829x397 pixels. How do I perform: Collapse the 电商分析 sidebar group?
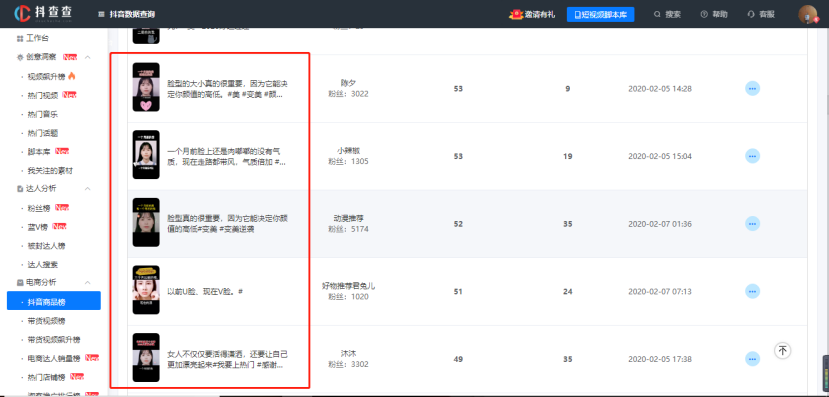88,282
